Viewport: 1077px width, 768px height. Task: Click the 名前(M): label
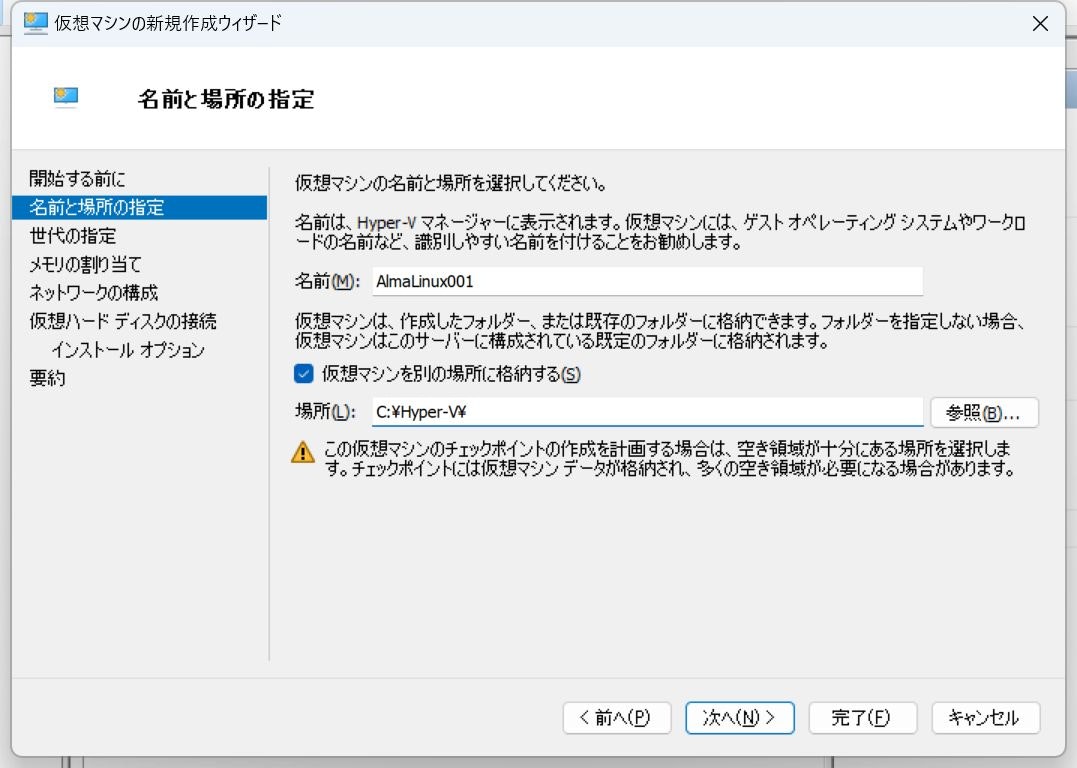tap(327, 282)
